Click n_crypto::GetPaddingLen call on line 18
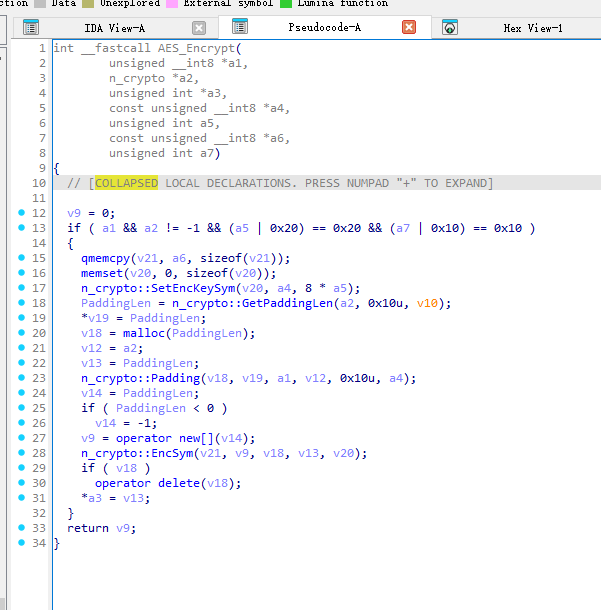 coord(252,303)
